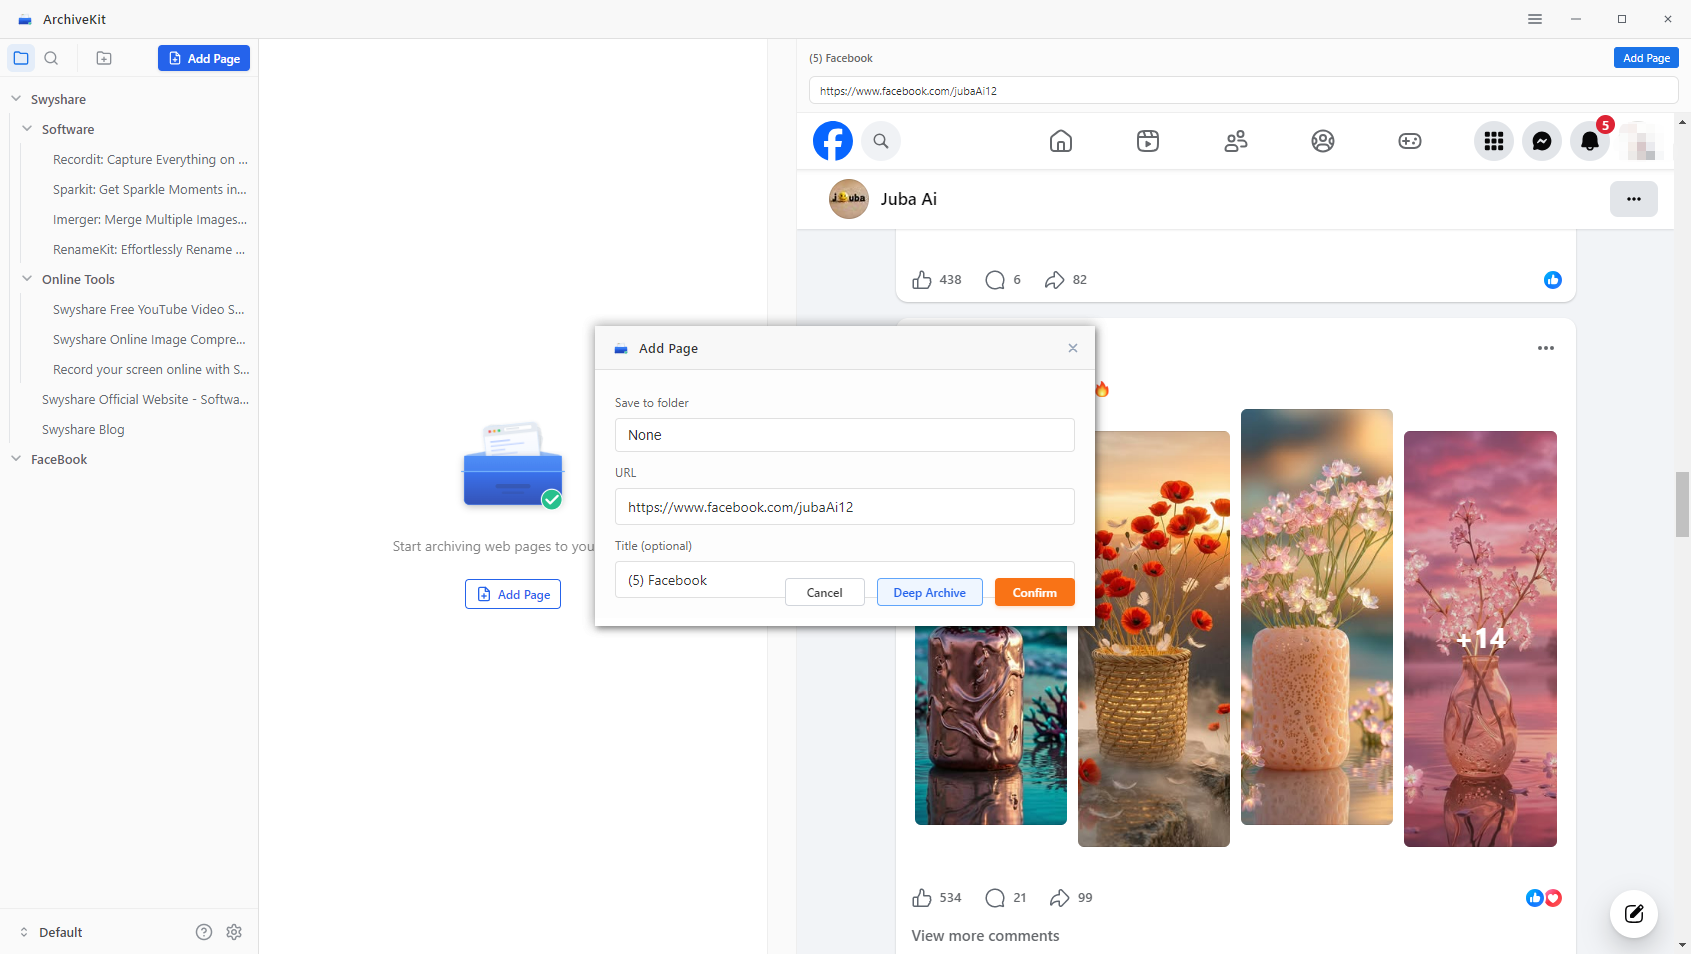The width and height of the screenshot is (1691, 954).
Task: Switch the Default profile selector
Action: (50, 932)
